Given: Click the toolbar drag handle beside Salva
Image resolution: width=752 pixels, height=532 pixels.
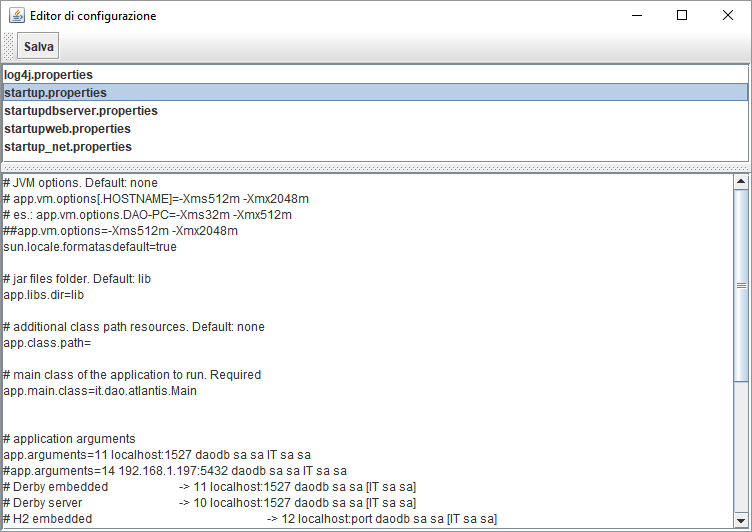Looking at the screenshot, I should coord(9,46).
